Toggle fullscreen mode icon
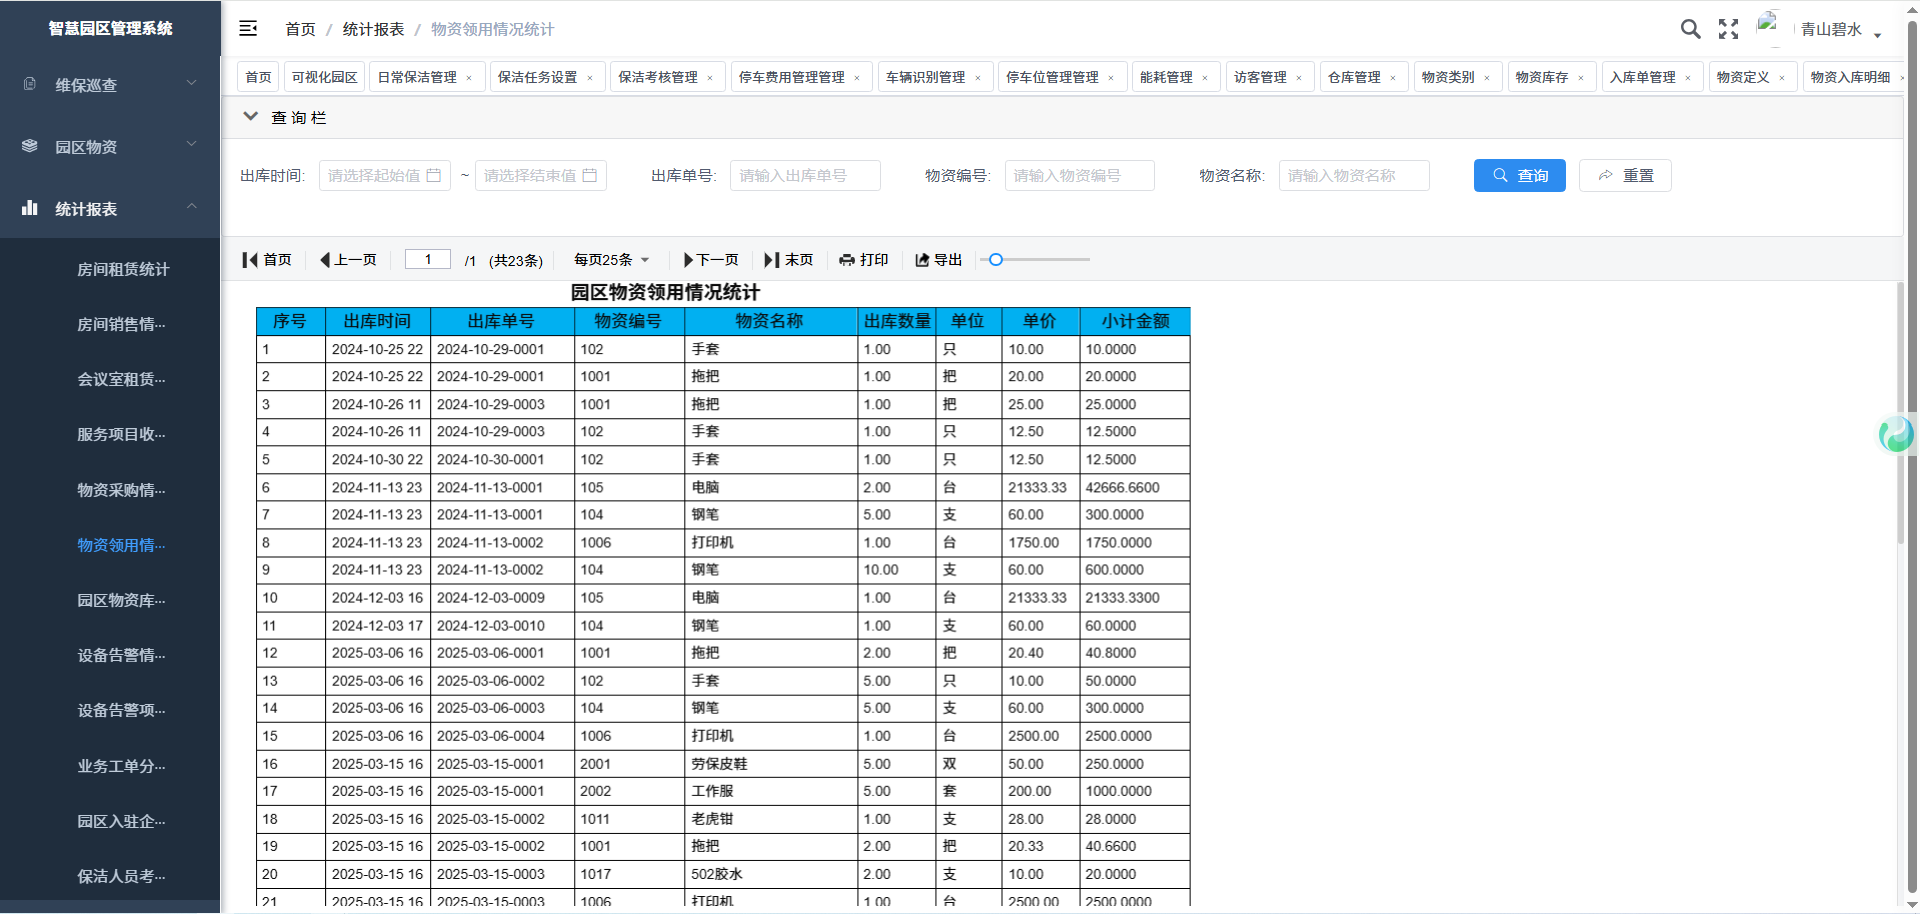1920x914 pixels. (x=1728, y=29)
